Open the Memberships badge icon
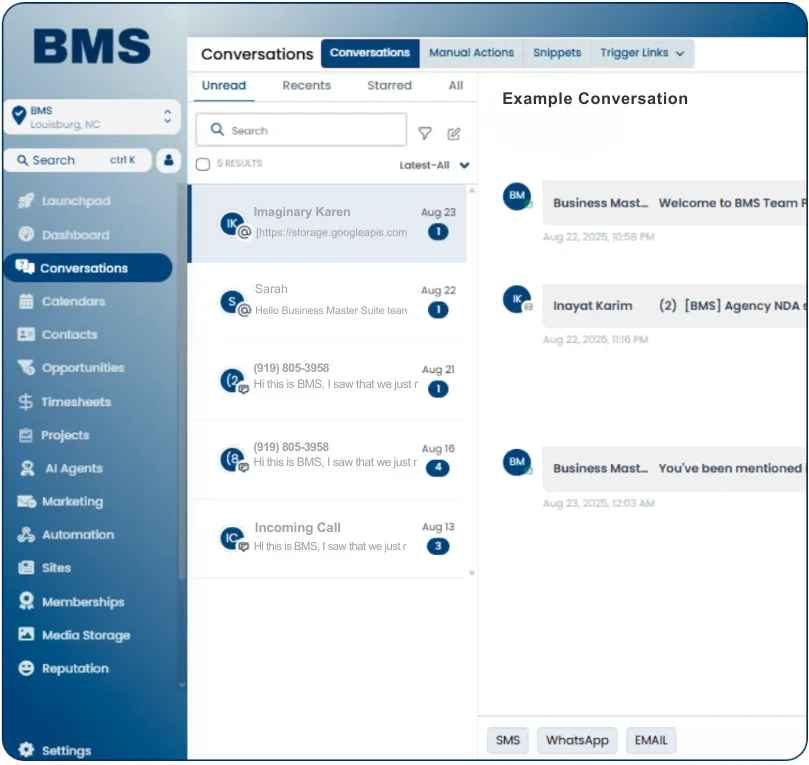Image resolution: width=809 pixels, height=765 pixels. click(x=26, y=601)
